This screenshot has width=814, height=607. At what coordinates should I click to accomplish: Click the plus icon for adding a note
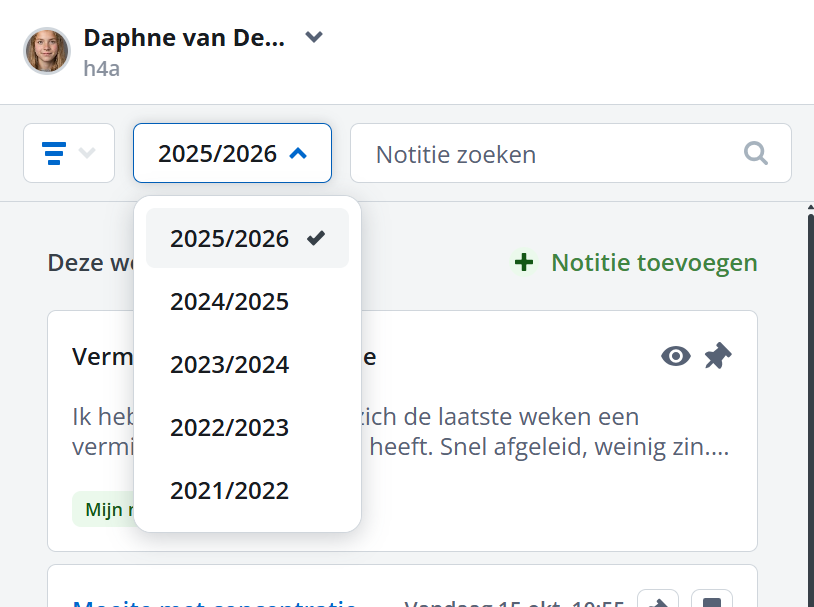[x=523, y=263]
